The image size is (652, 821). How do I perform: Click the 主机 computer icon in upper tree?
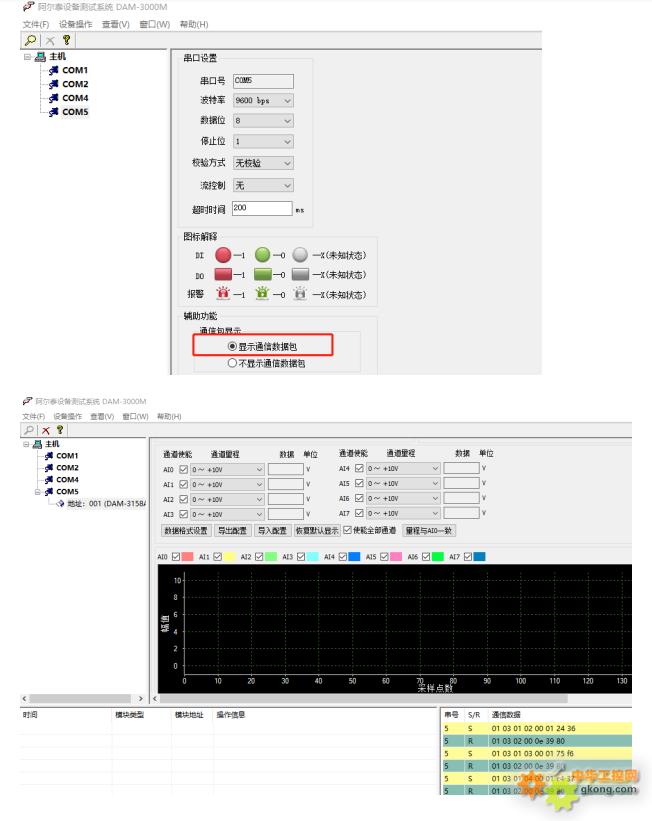[x=40, y=57]
